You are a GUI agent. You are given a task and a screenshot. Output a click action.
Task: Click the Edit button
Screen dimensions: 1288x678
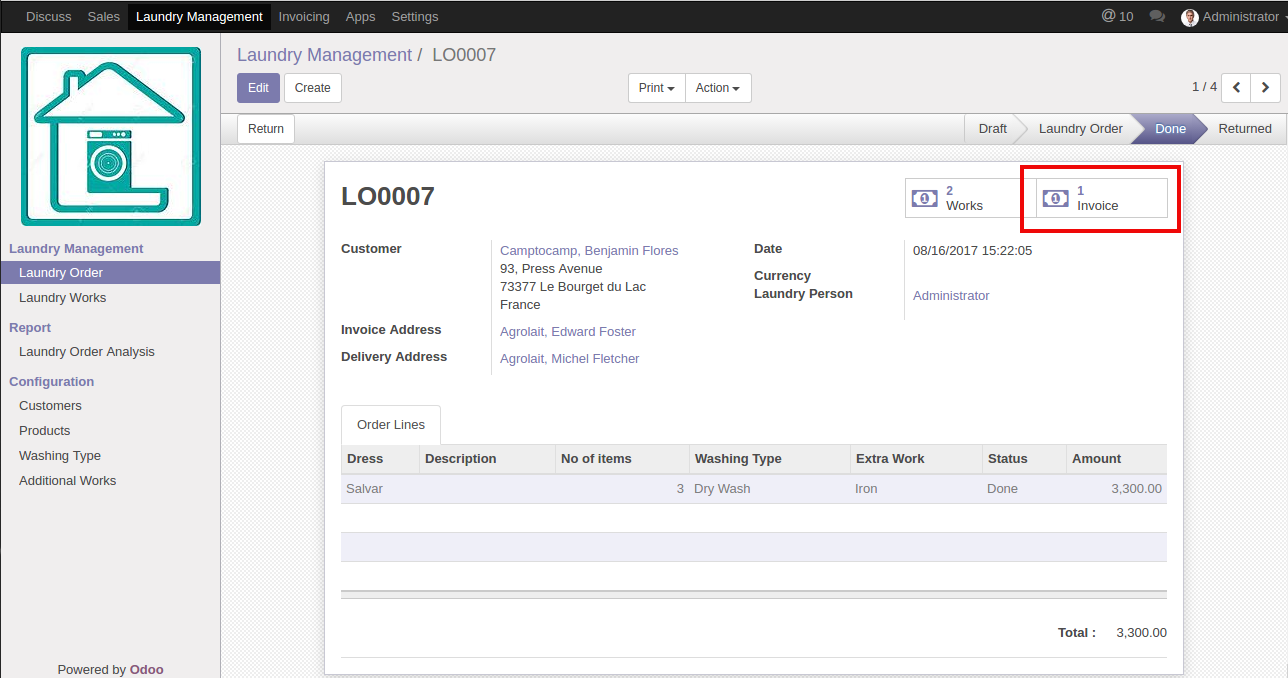[x=258, y=88]
